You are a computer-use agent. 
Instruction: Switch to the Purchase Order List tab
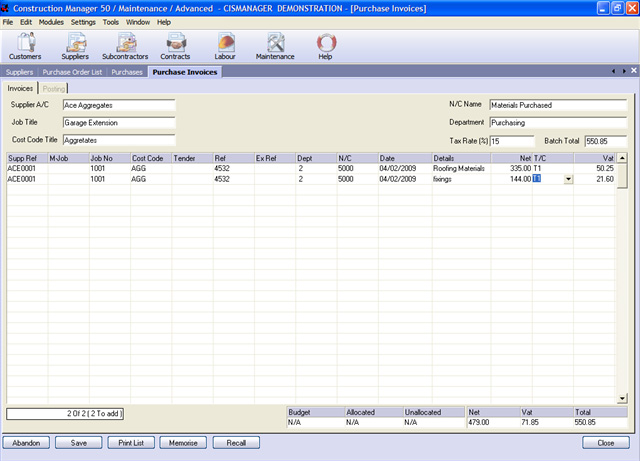(x=72, y=72)
